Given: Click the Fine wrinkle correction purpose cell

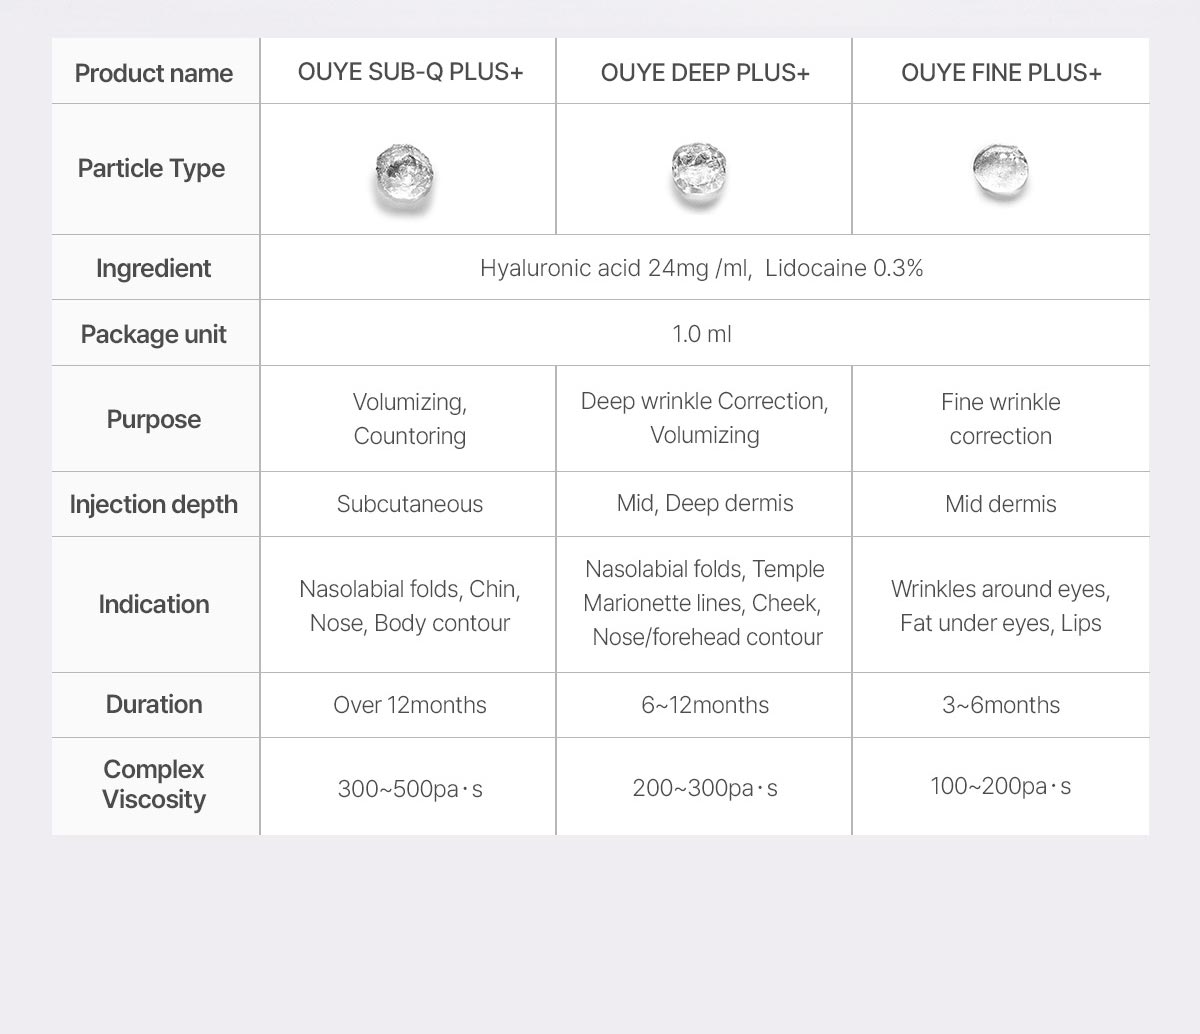Looking at the screenshot, I should pos(1001,419).
